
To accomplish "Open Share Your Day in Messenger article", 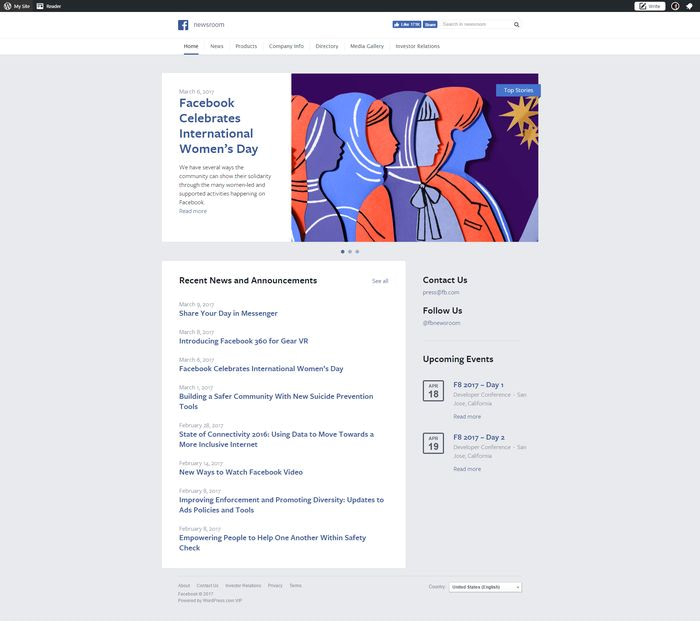I will click(228, 313).
